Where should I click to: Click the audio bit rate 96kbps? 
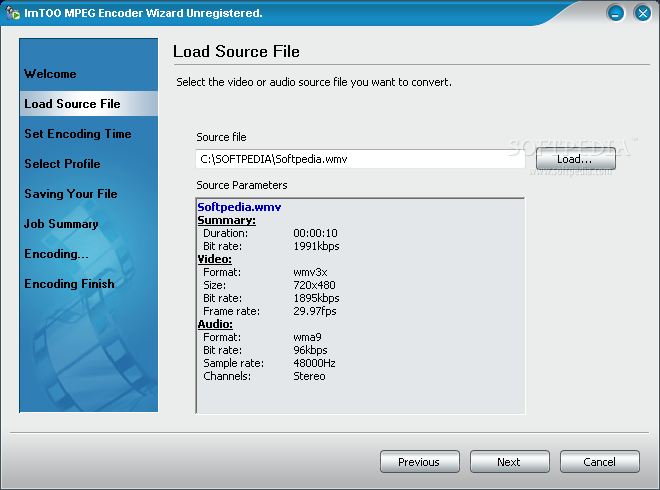coord(310,350)
